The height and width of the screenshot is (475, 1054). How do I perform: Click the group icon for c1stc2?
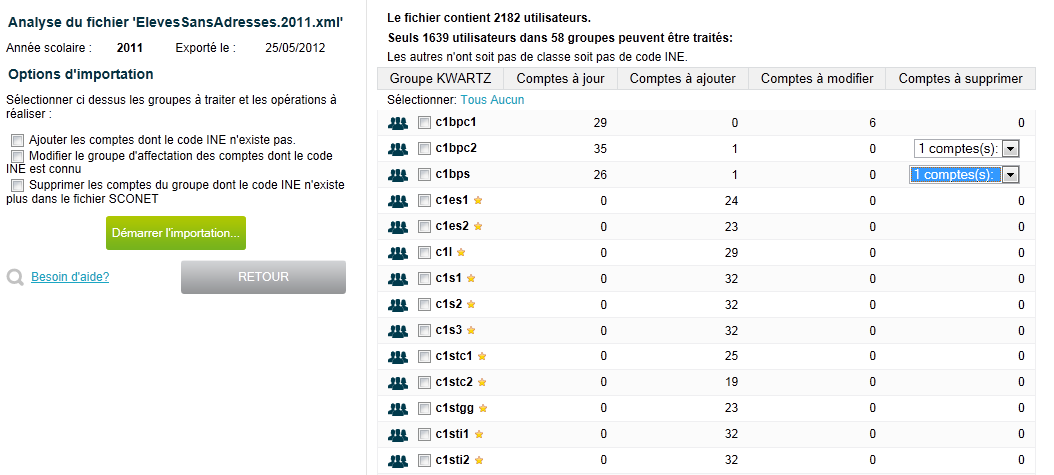[398, 382]
